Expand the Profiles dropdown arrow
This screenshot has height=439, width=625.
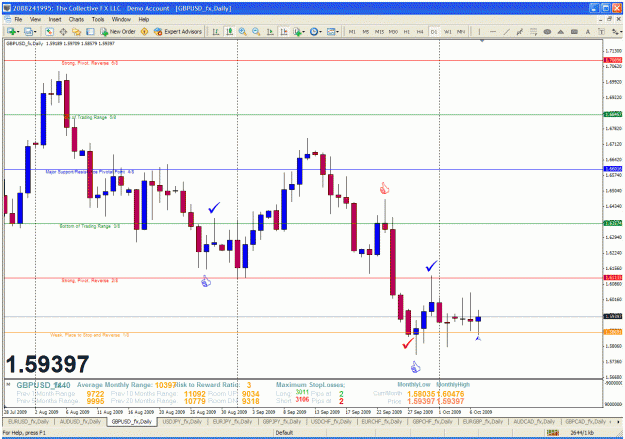[35, 32]
